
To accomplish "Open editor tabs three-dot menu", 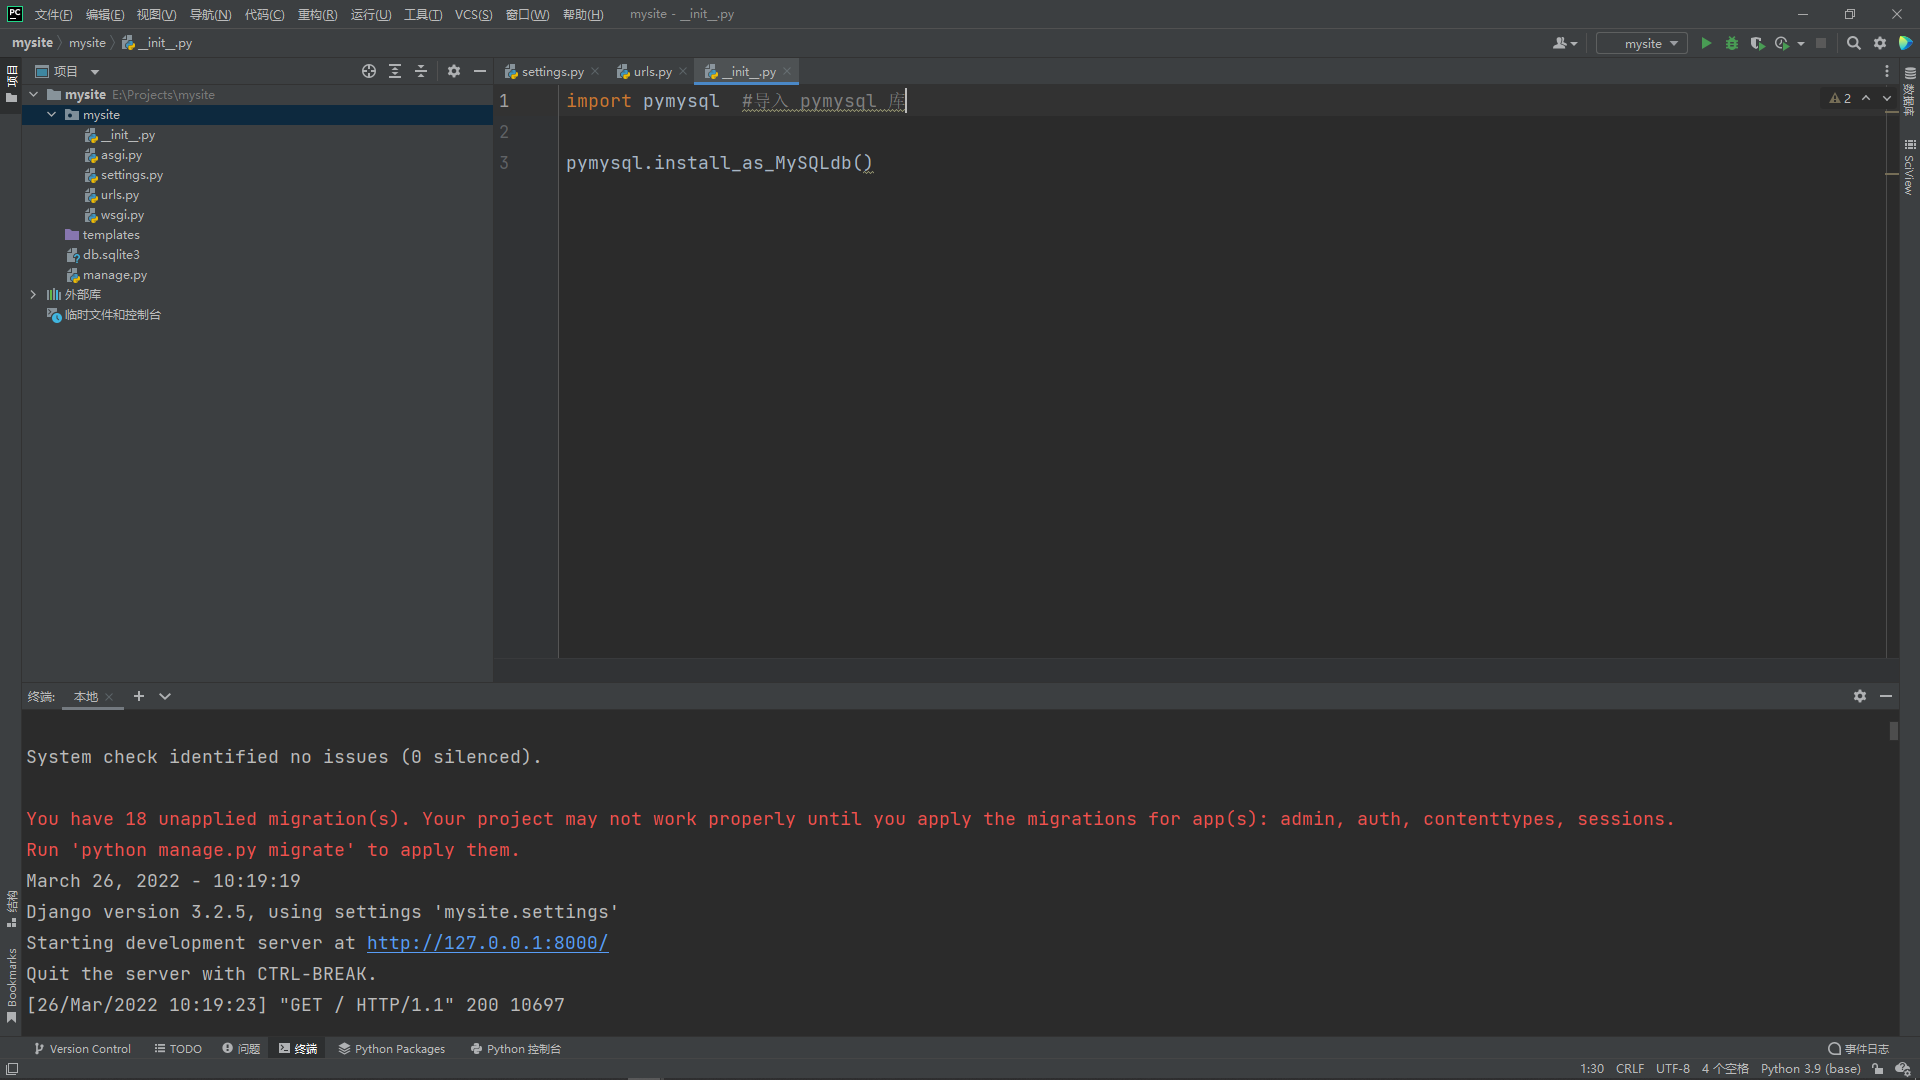I will click(1887, 71).
